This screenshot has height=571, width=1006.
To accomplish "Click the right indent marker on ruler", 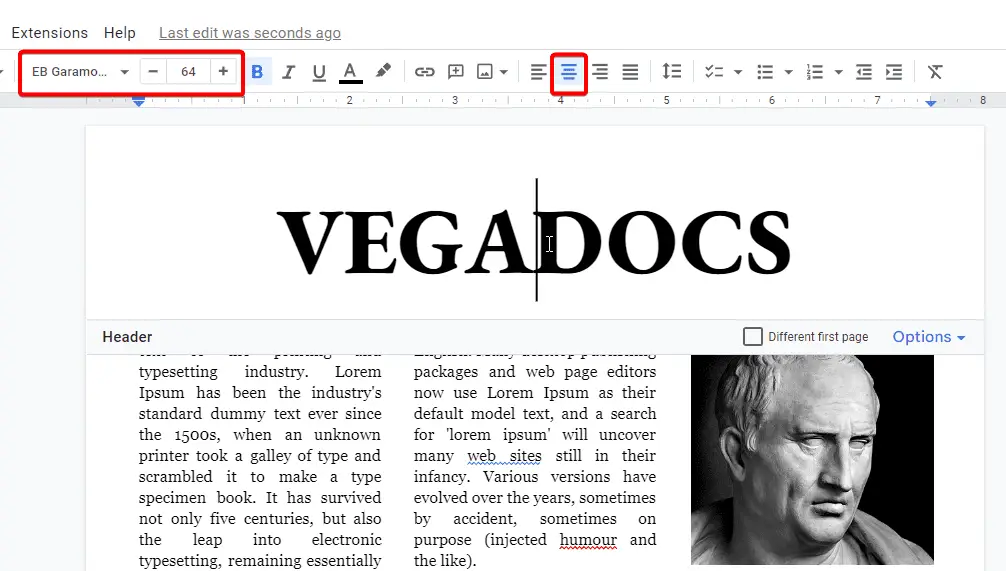I will pyautogui.click(x=931, y=102).
